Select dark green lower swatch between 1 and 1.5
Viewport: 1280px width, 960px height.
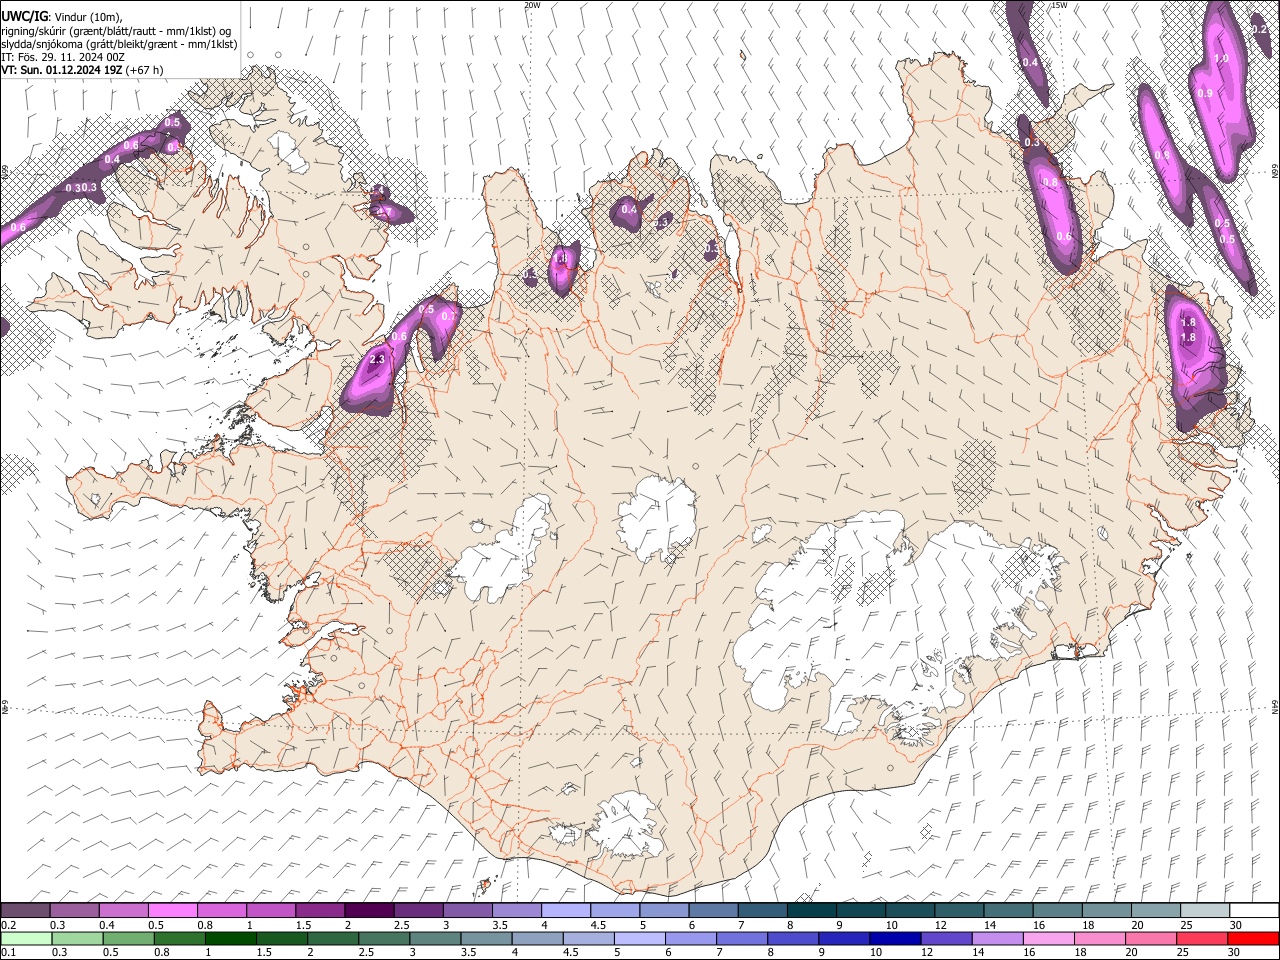(232, 938)
